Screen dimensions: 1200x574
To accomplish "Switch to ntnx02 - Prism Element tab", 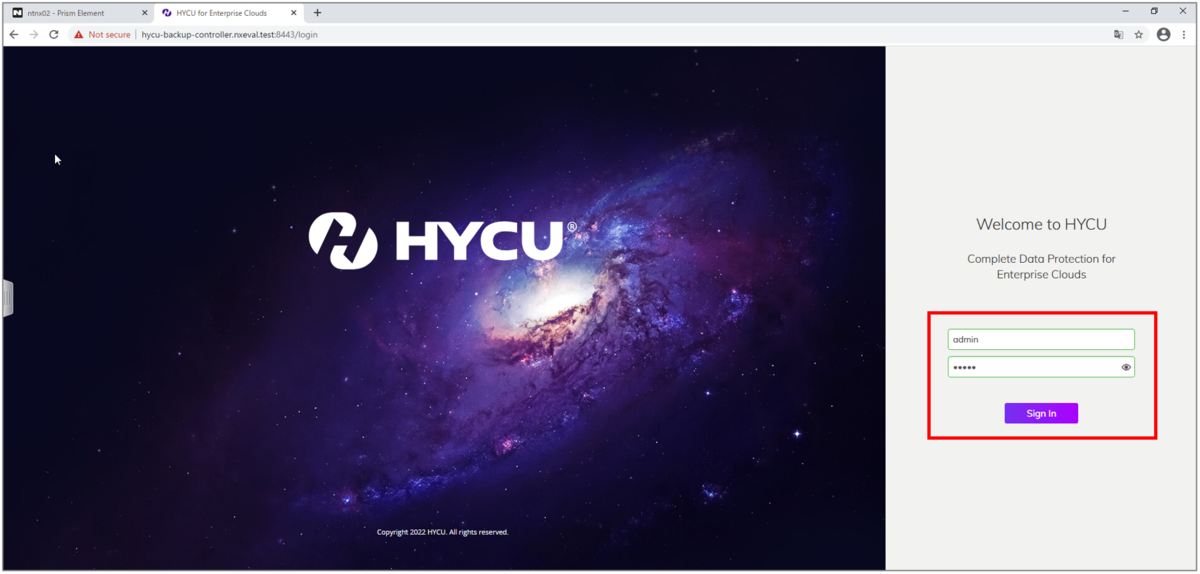I will 80,13.
